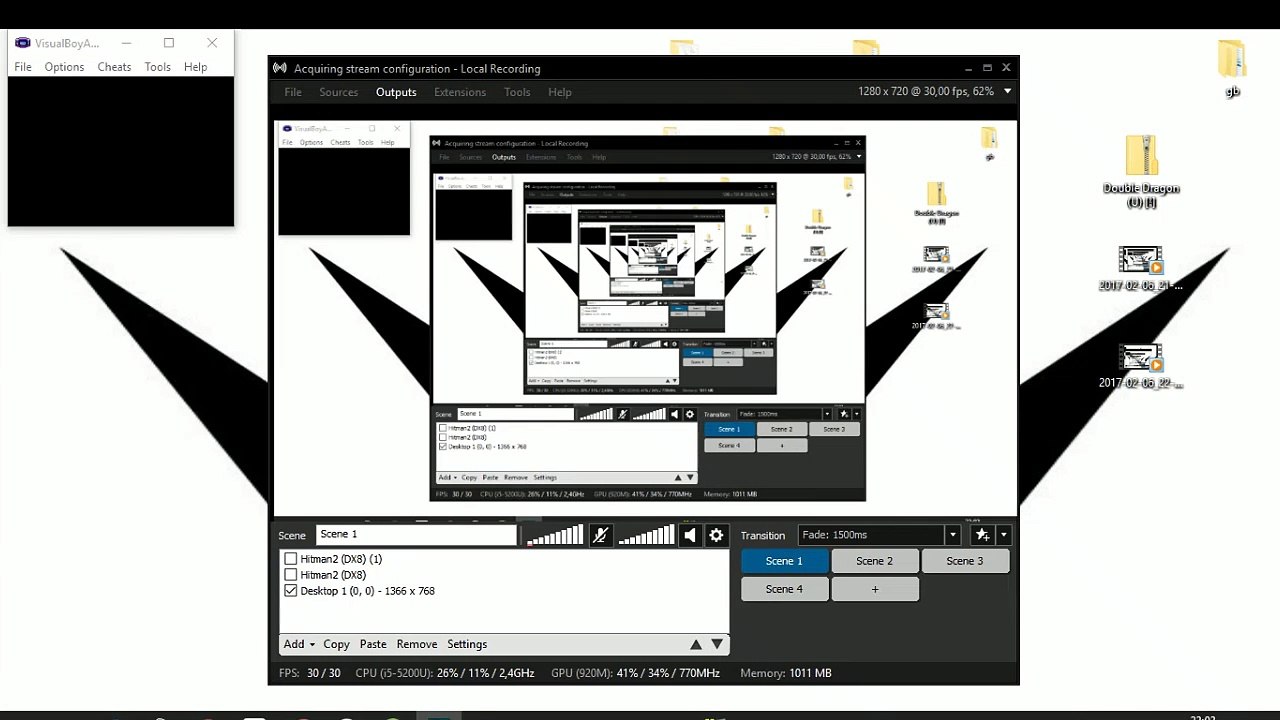Expand the resolution and fps dropdown arrow
Viewport: 1280px width, 720px height.
point(1007,91)
